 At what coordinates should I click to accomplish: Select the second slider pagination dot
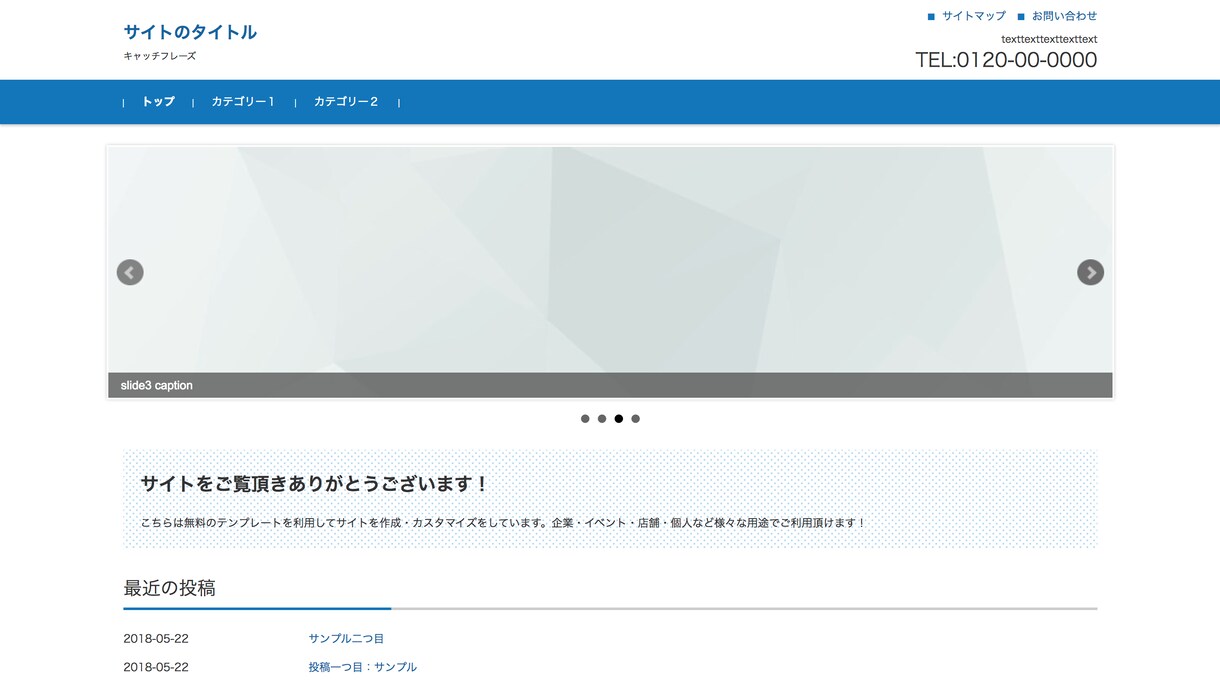602,419
